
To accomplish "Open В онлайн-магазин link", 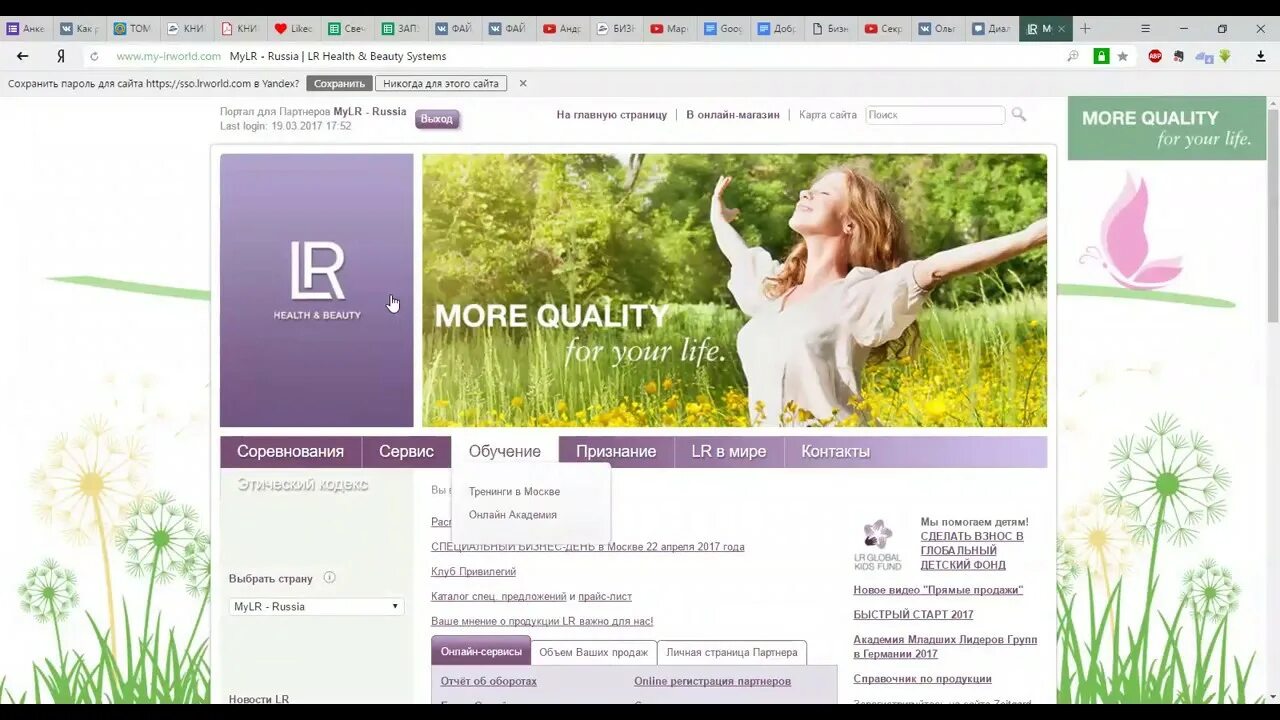I will (x=733, y=115).
